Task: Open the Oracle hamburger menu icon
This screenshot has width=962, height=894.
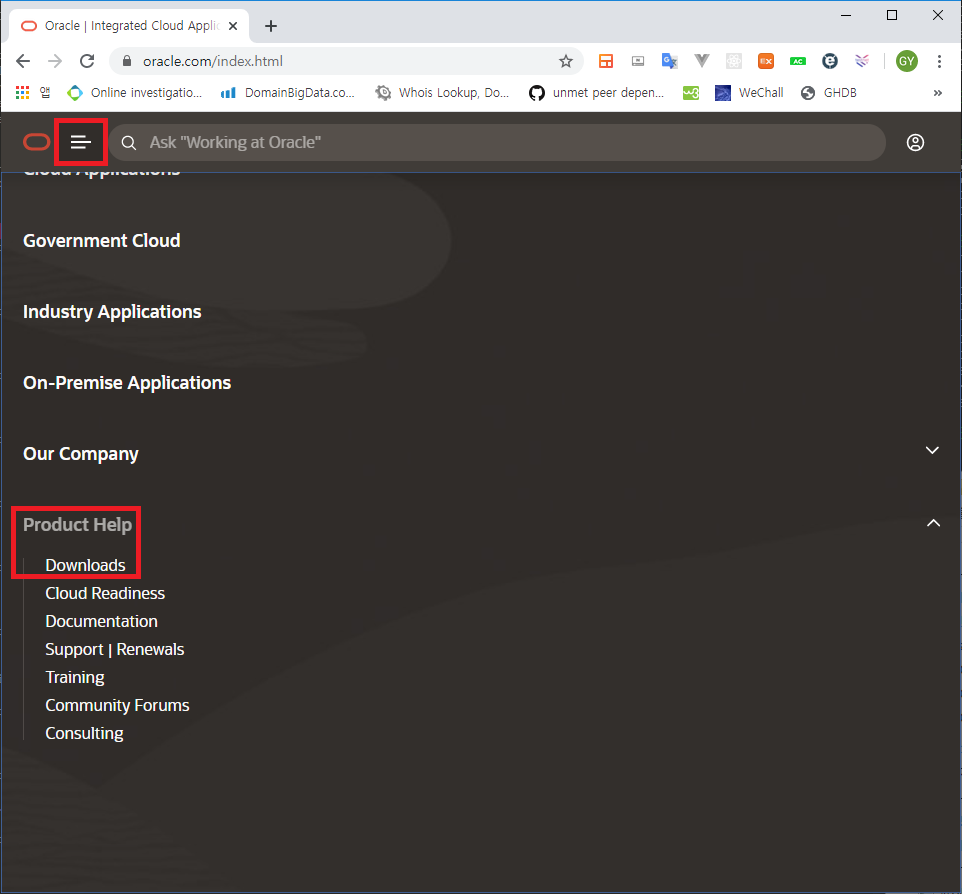Action: pyautogui.click(x=80, y=142)
